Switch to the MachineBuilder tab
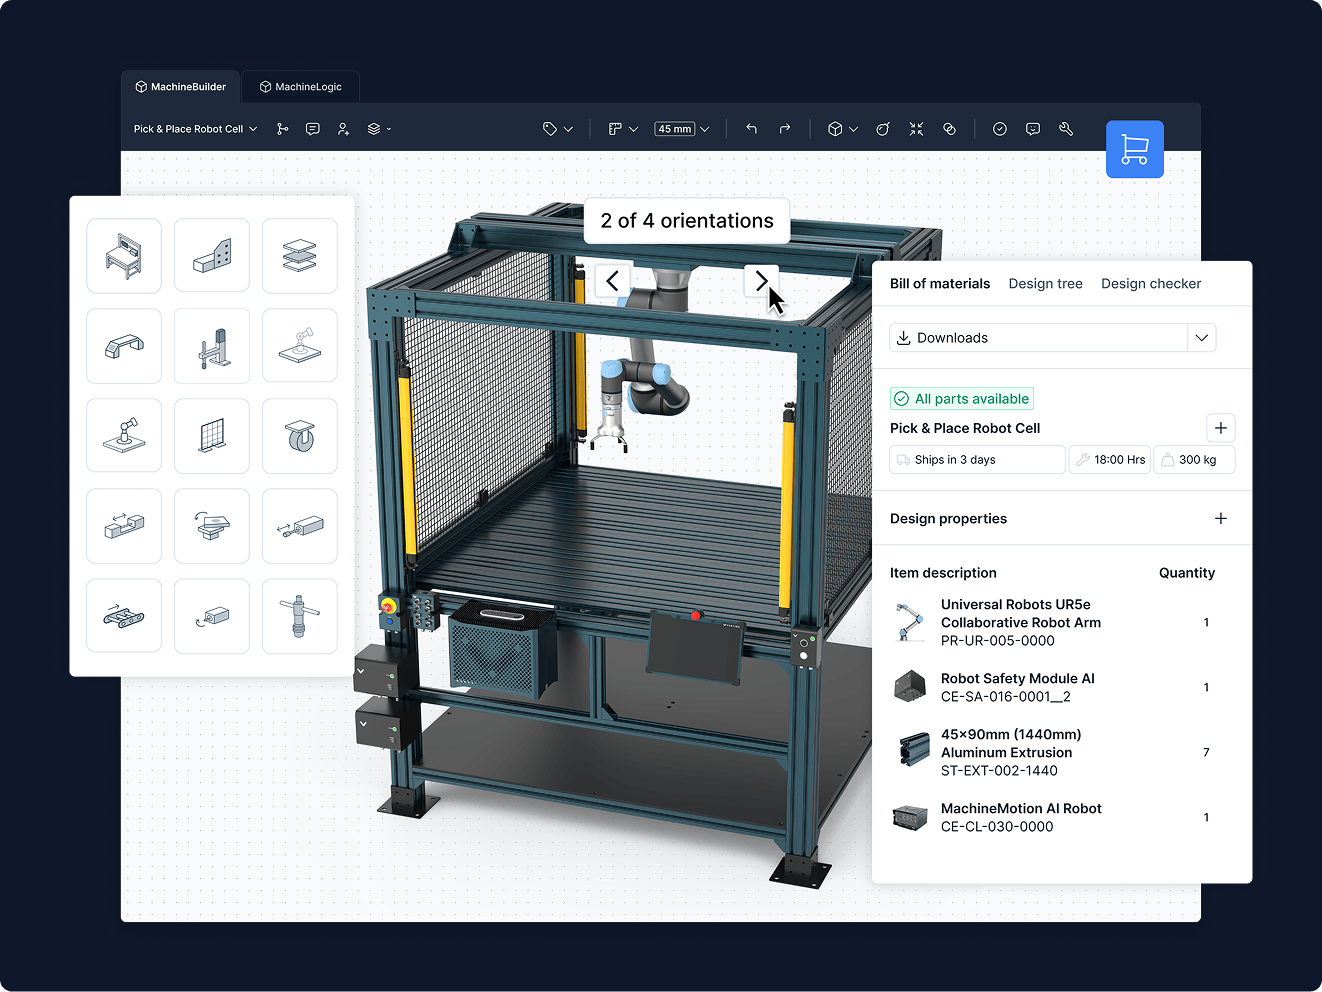Image resolution: width=1322 pixels, height=992 pixels. tap(181, 87)
